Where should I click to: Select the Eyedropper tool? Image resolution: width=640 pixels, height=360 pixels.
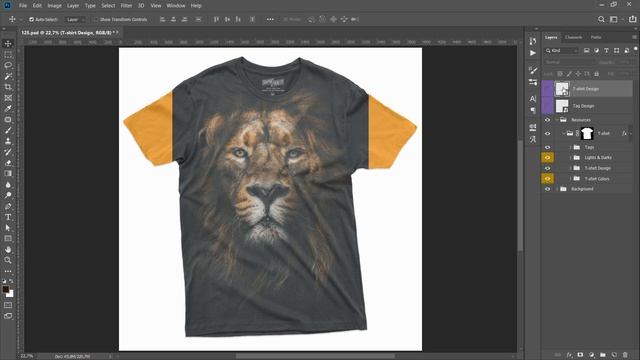(x=8, y=109)
